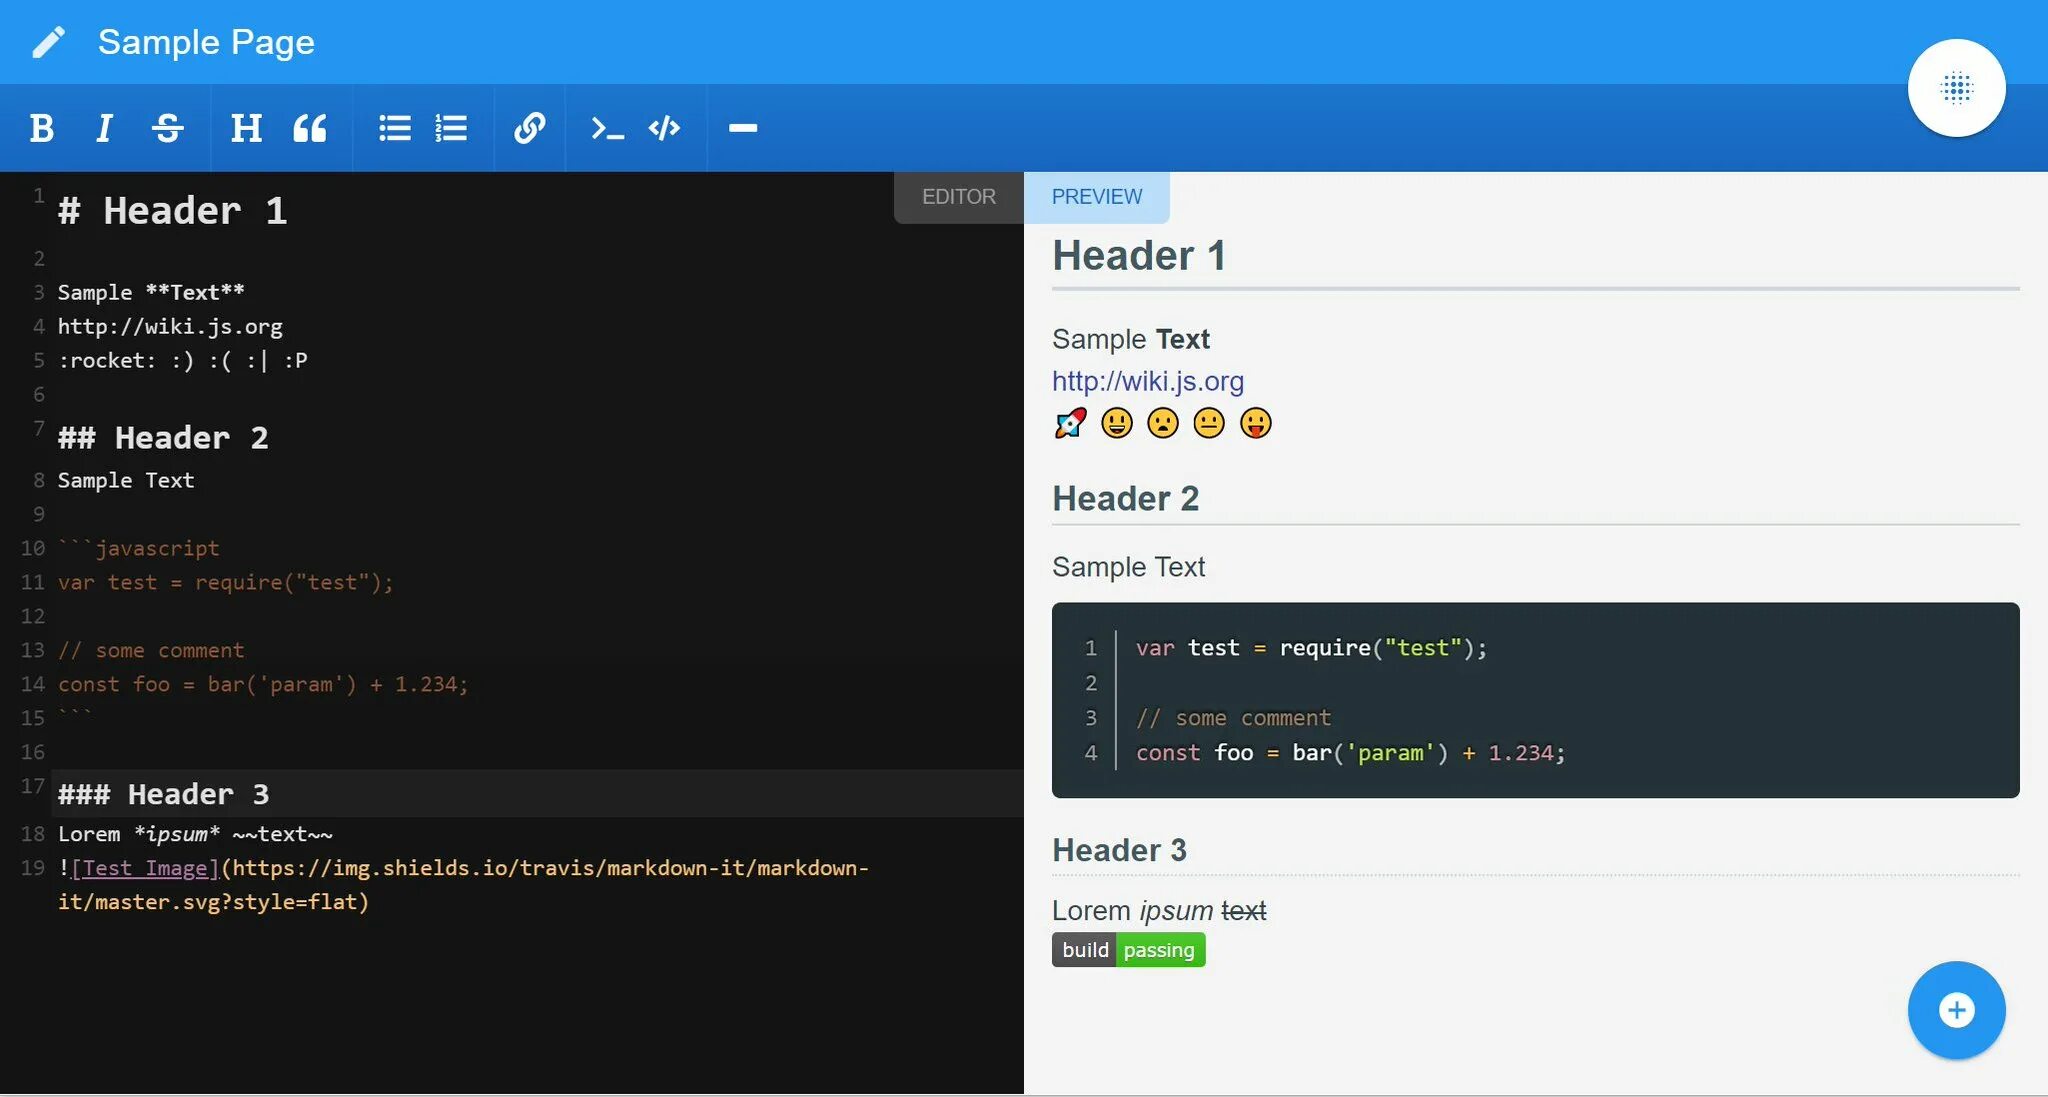Screen dimensions: 2048x1097
Task: Insert an unordered bullet list
Action: [395, 128]
